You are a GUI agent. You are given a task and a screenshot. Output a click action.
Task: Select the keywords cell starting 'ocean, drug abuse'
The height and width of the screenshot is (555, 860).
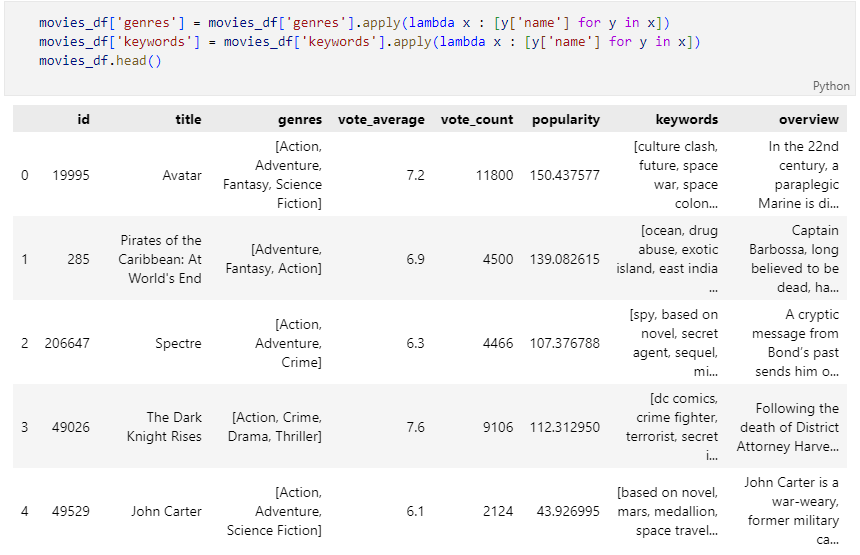[x=667, y=259]
